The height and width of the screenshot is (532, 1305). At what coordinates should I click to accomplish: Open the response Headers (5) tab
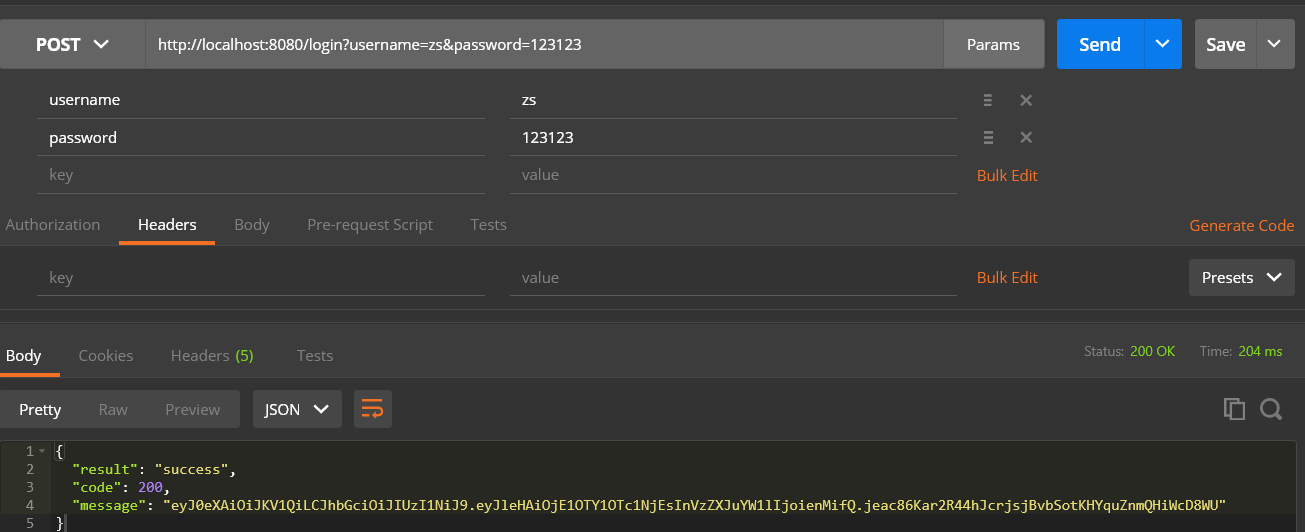click(x=212, y=356)
